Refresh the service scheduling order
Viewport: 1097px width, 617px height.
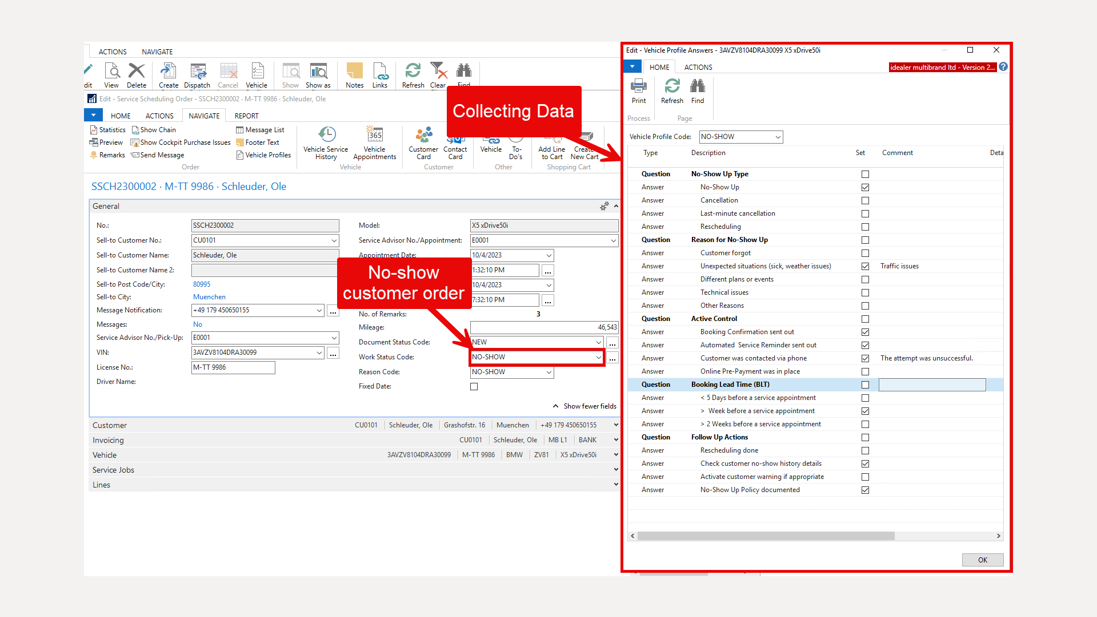[x=412, y=73]
